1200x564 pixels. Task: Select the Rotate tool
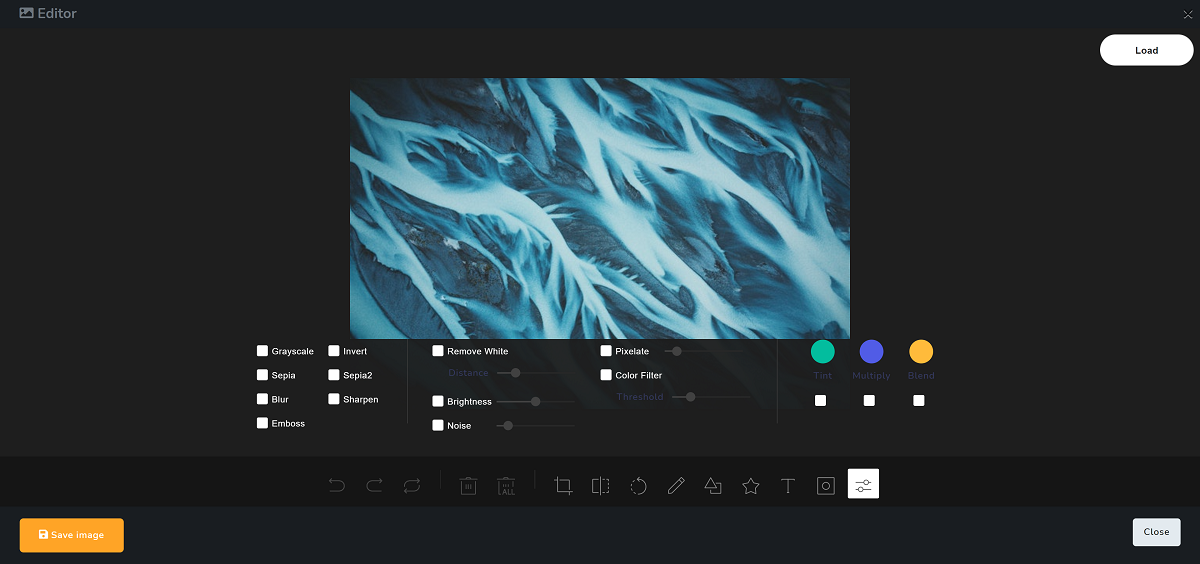(638, 486)
